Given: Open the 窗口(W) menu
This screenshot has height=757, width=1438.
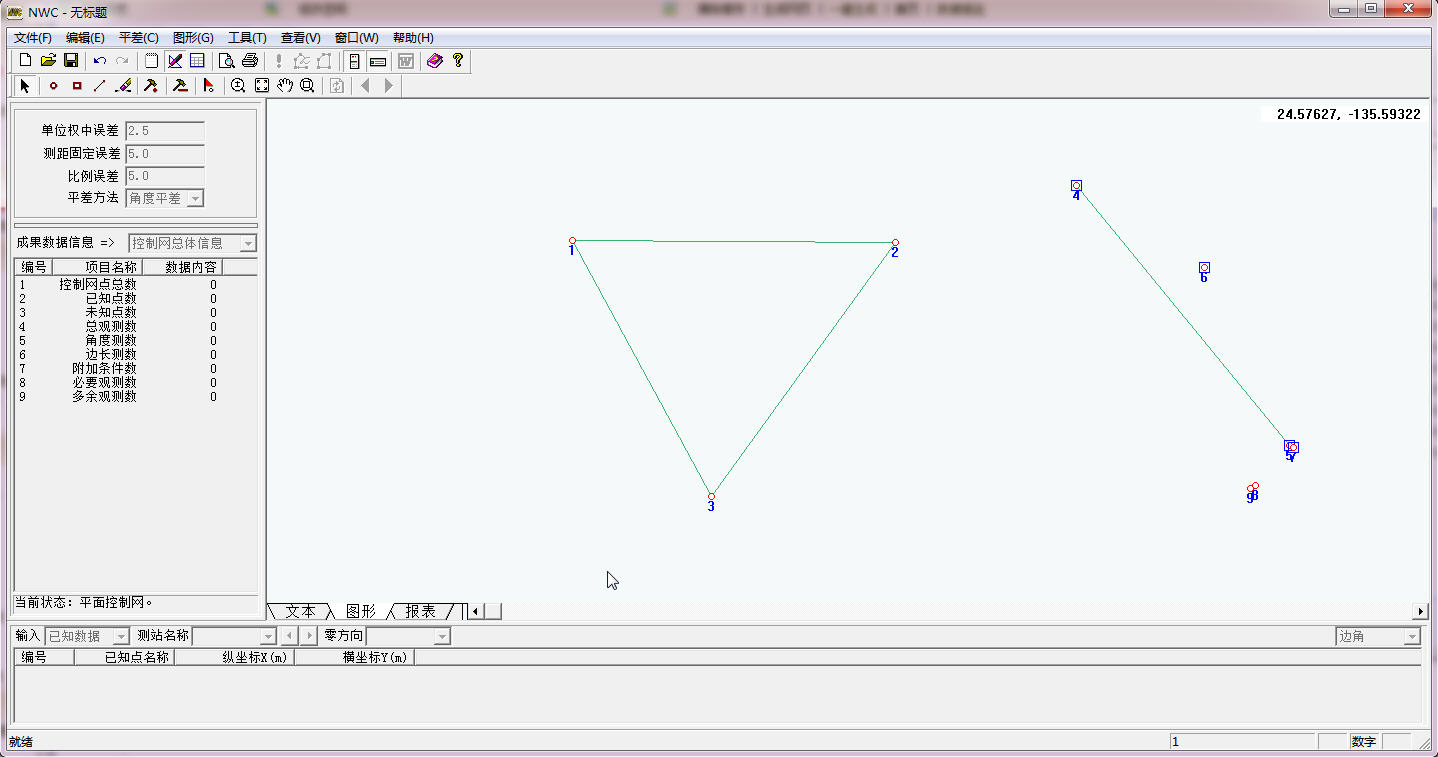Looking at the screenshot, I should point(357,38).
